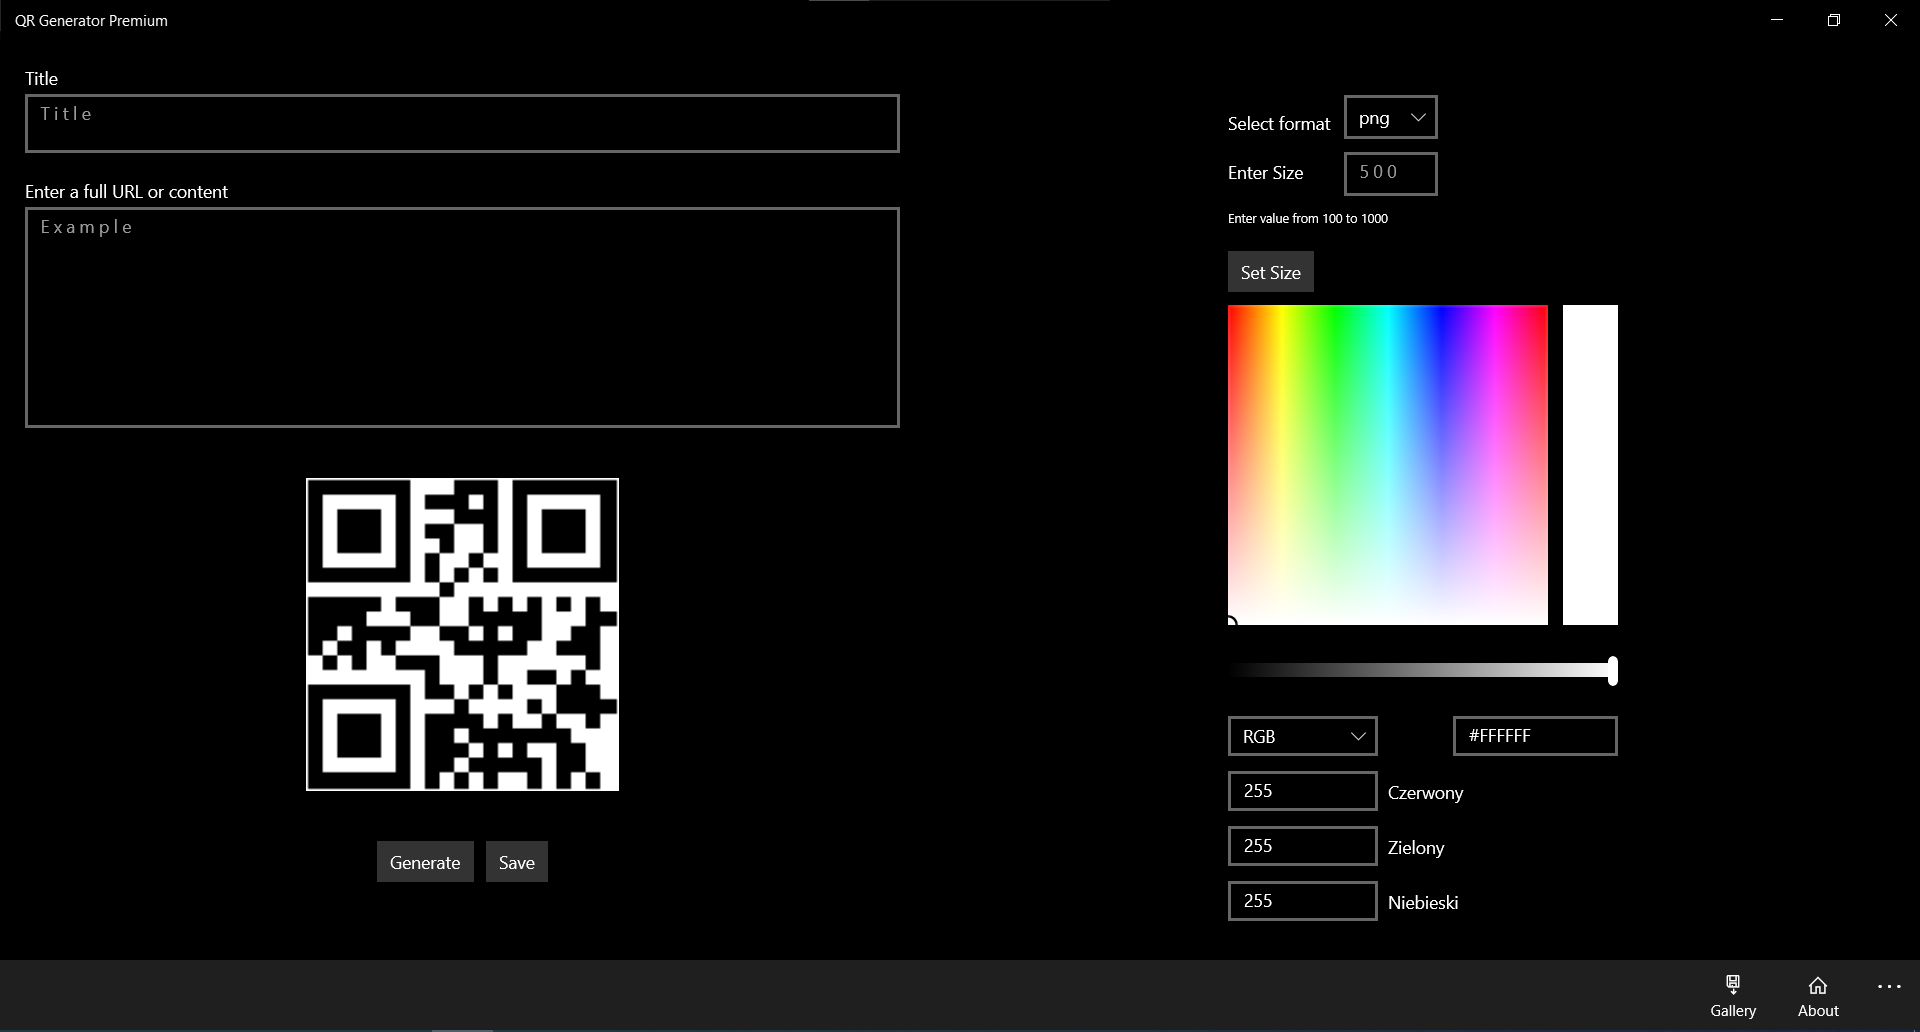Minimize the QR Generator Premium window
1920x1032 pixels.
[1777, 20]
